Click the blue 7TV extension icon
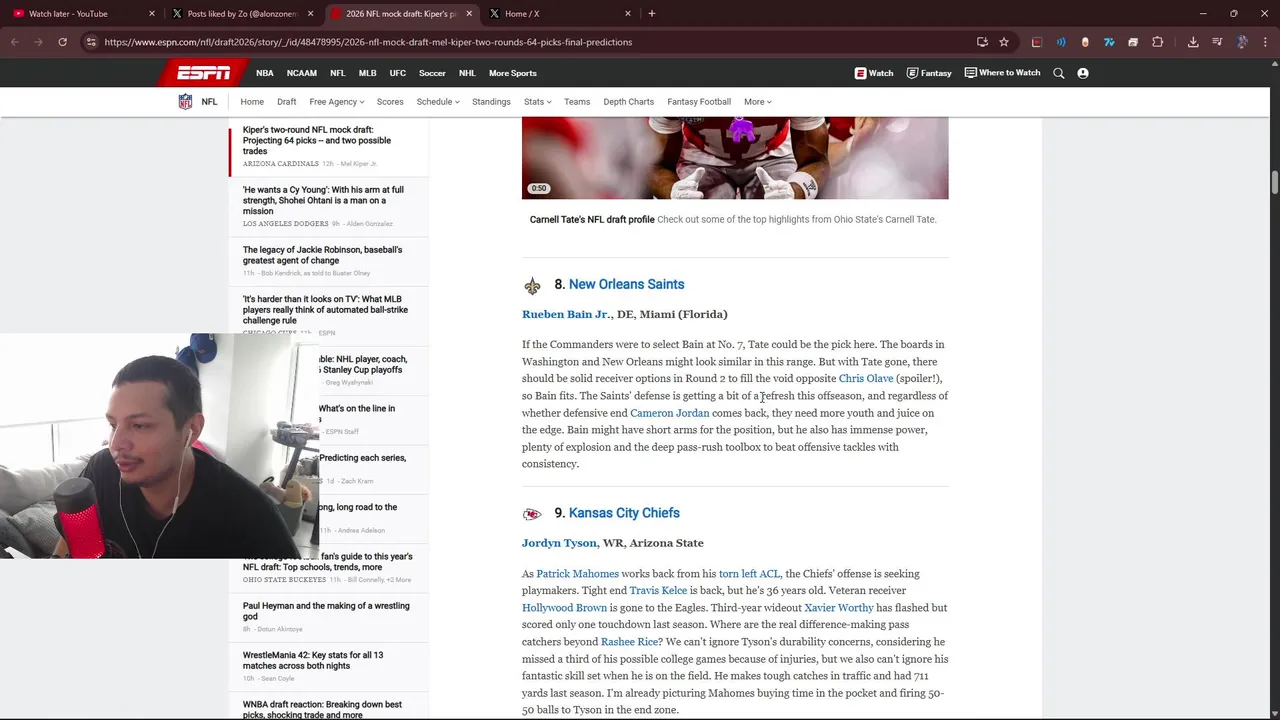This screenshot has width=1280, height=720. [x=1109, y=42]
